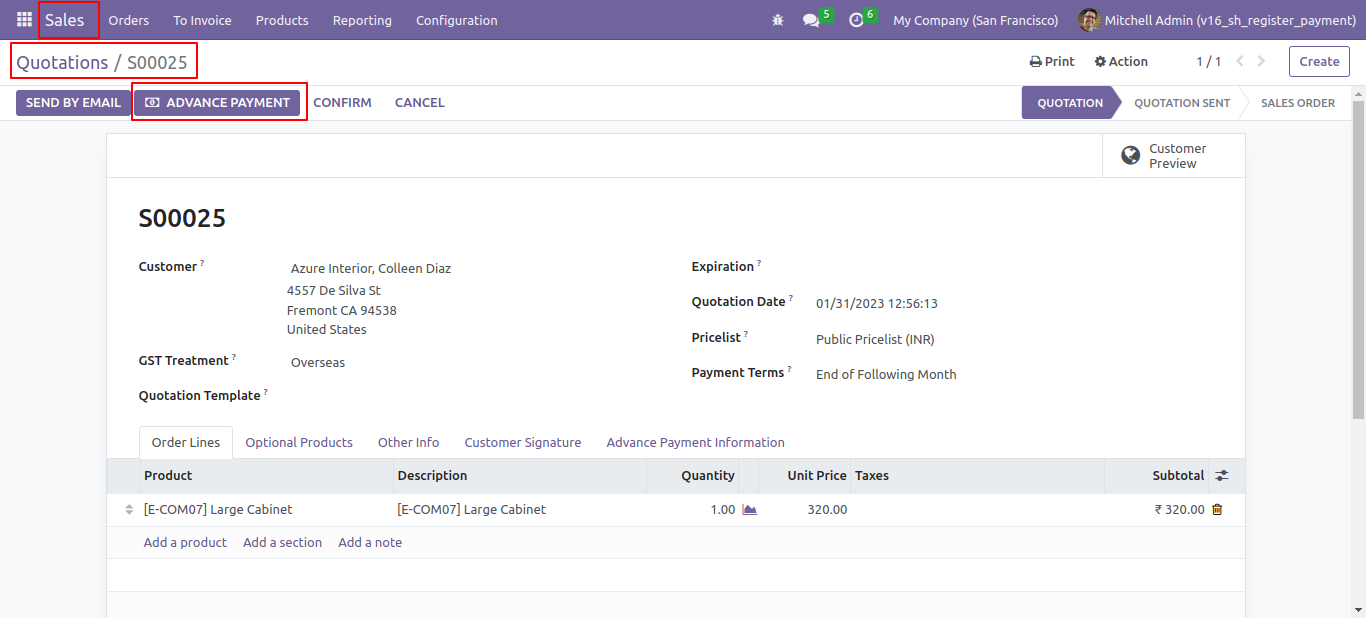The width and height of the screenshot is (1366, 618).
Task: Open the Products menu
Action: 282,20
